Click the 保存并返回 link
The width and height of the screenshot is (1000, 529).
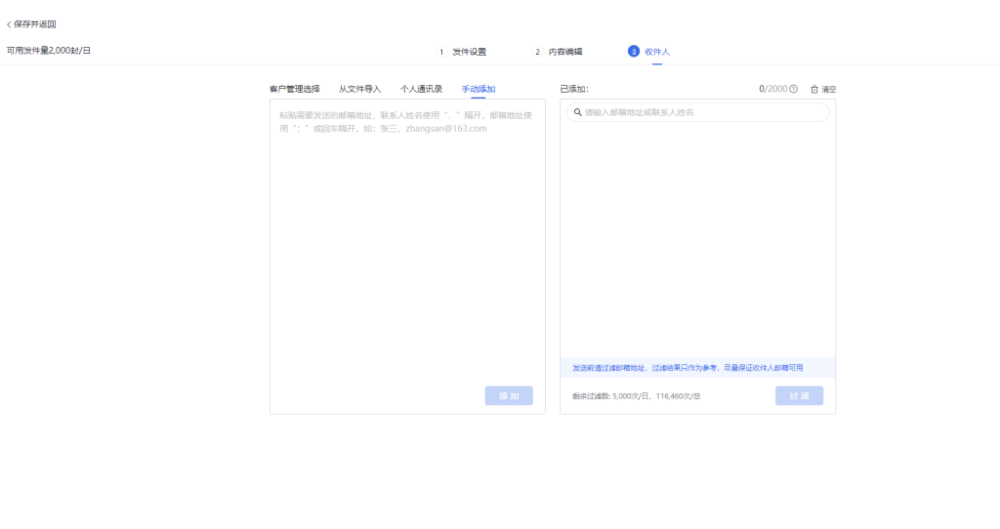click(35, 24)
